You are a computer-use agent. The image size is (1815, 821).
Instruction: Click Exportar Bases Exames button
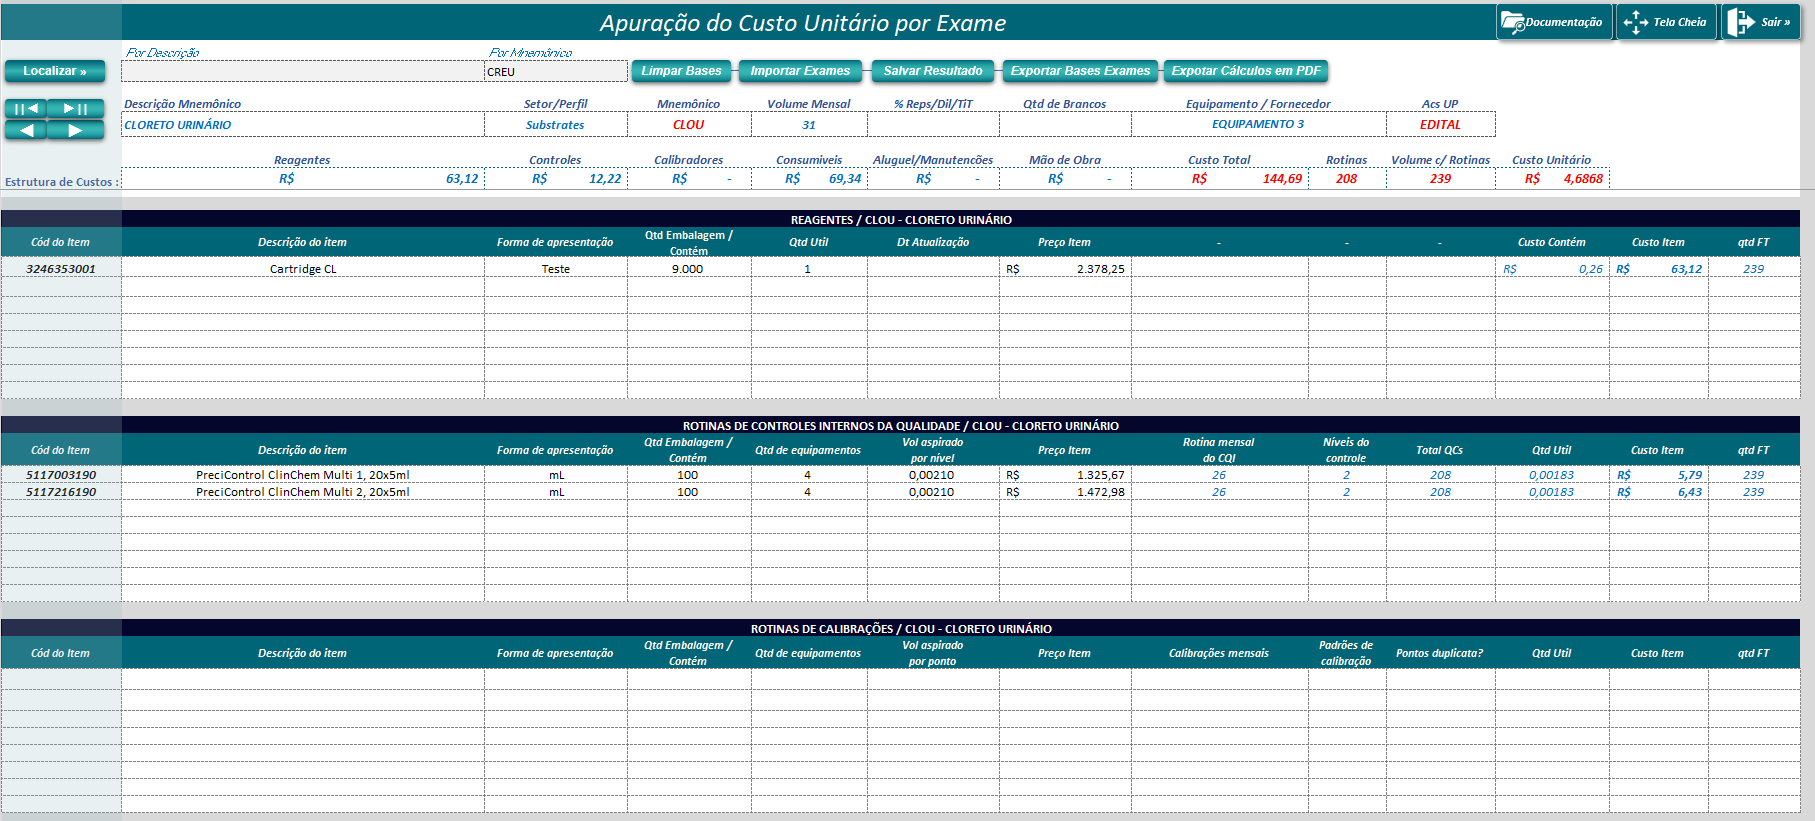pyautogui.click(x=1080, y=71)
